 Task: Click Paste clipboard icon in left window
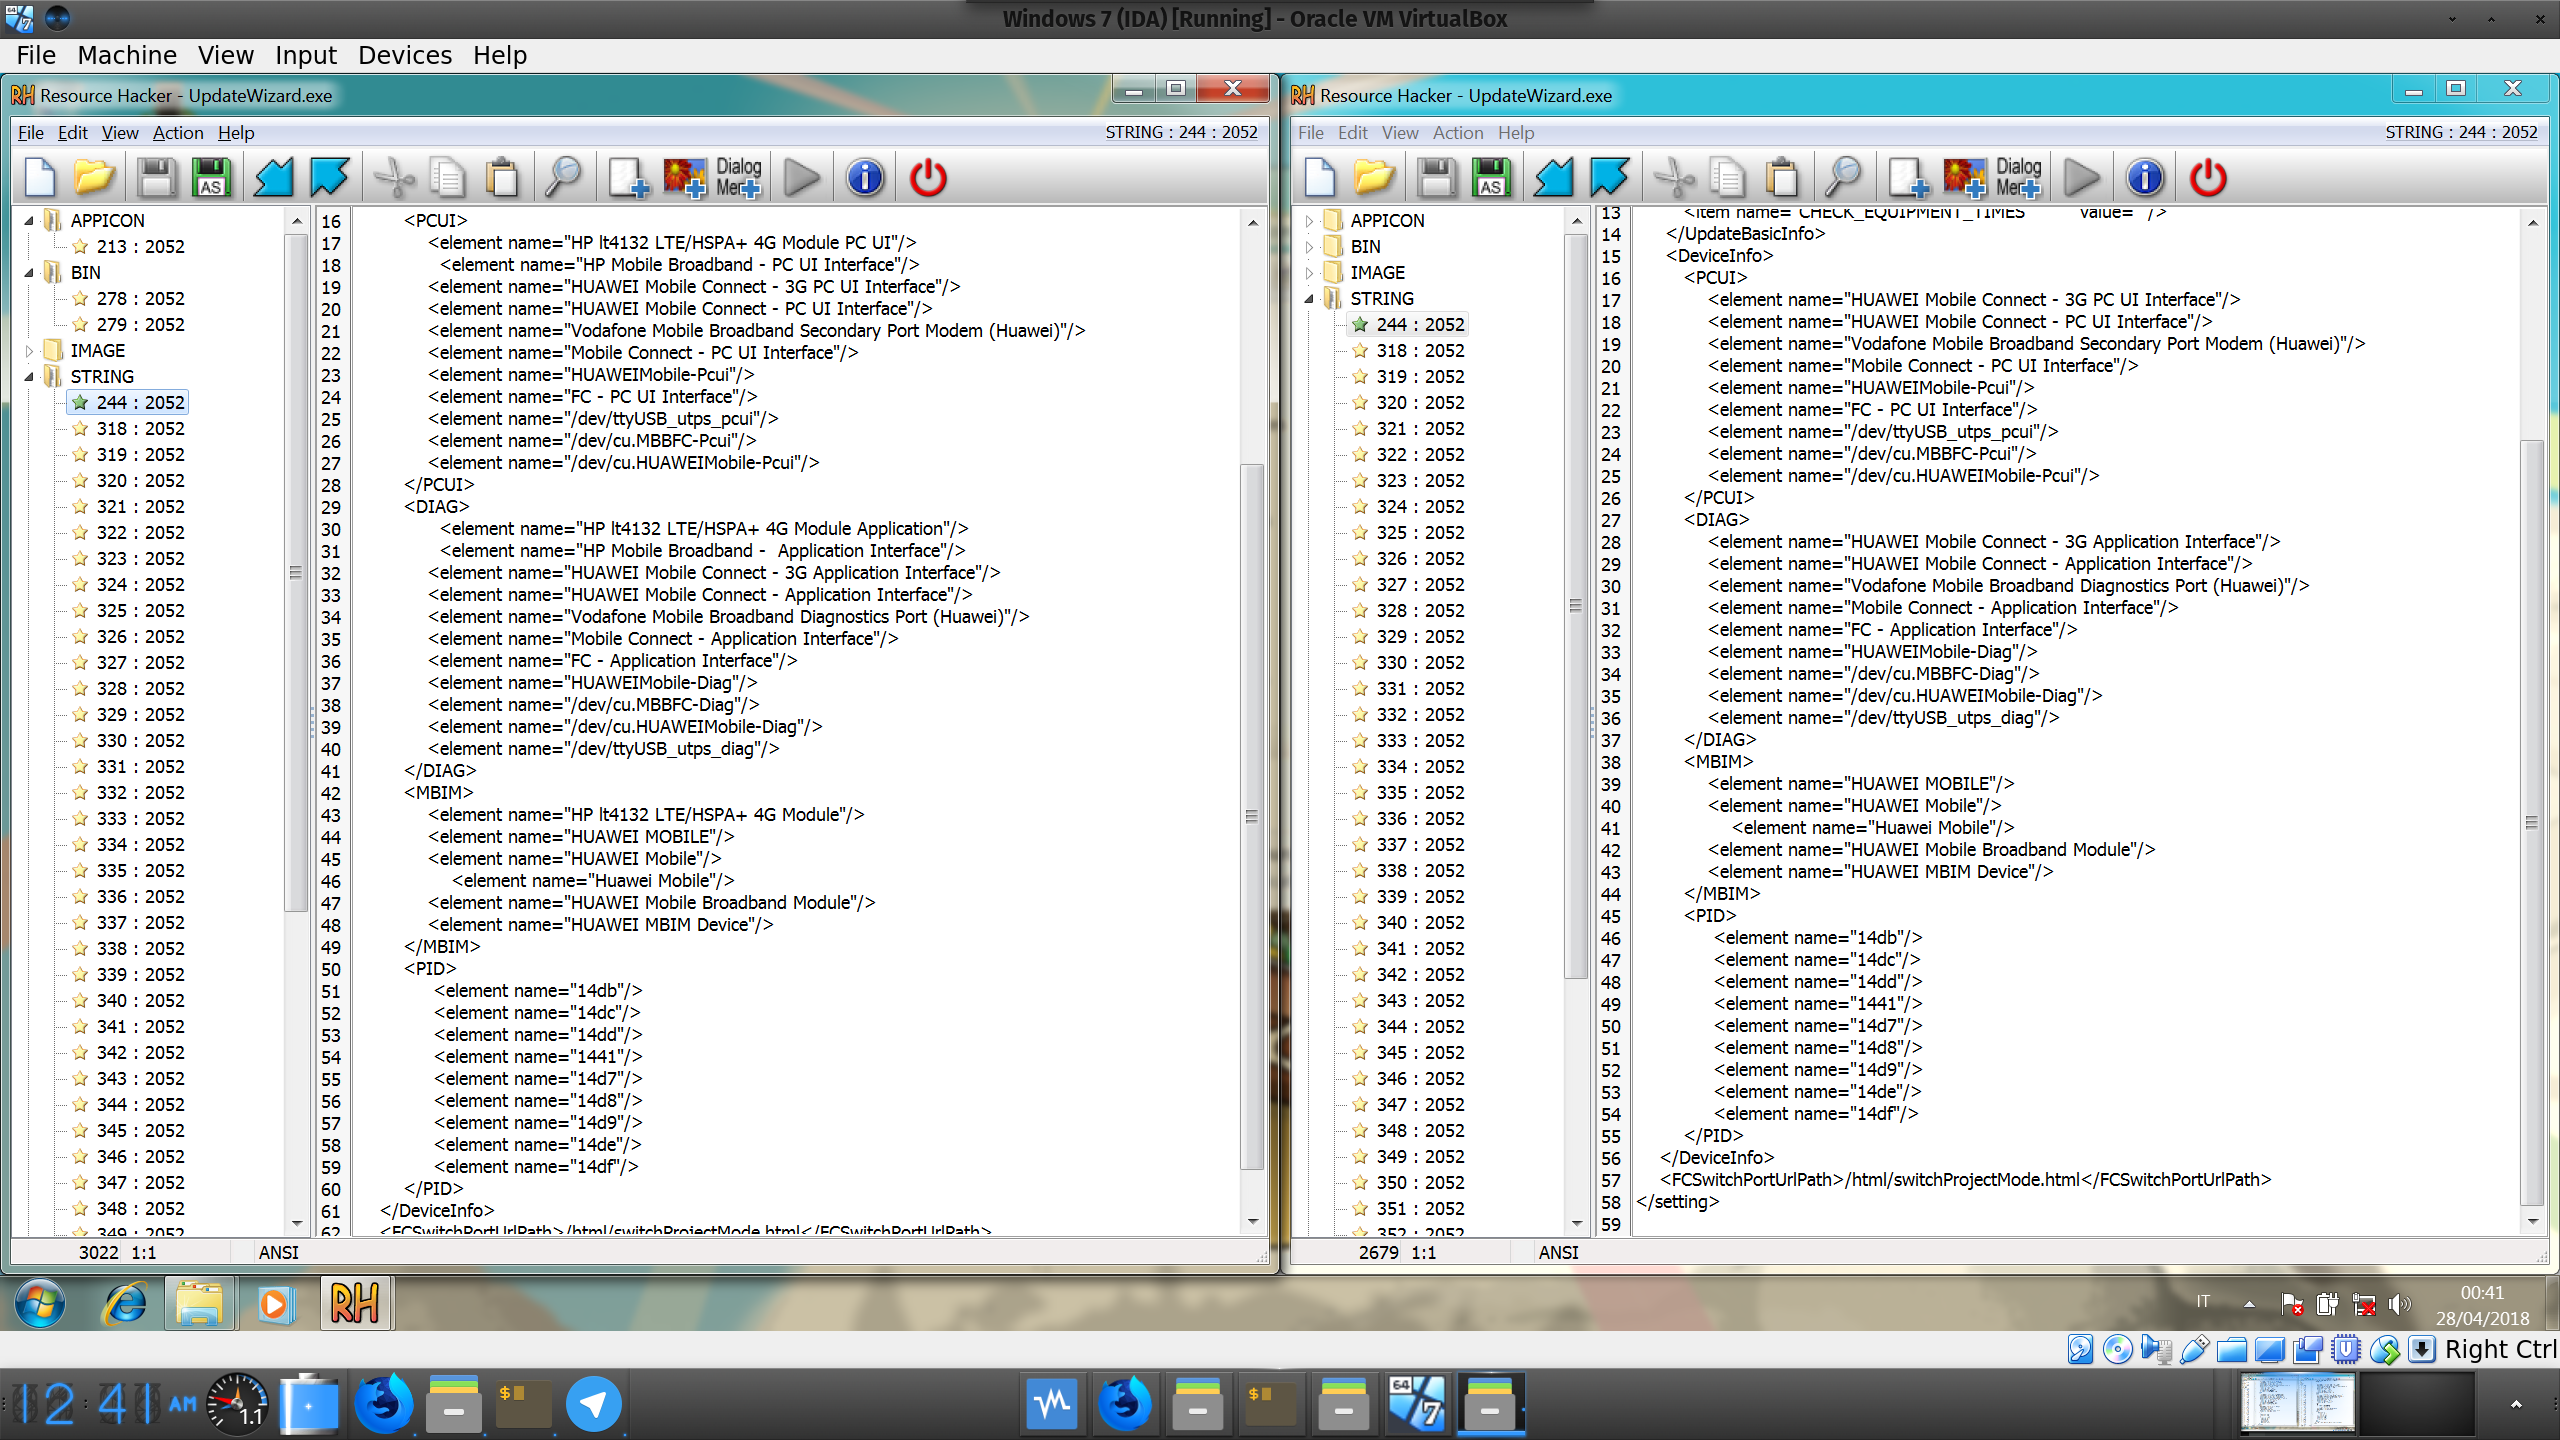click(502, 178)
